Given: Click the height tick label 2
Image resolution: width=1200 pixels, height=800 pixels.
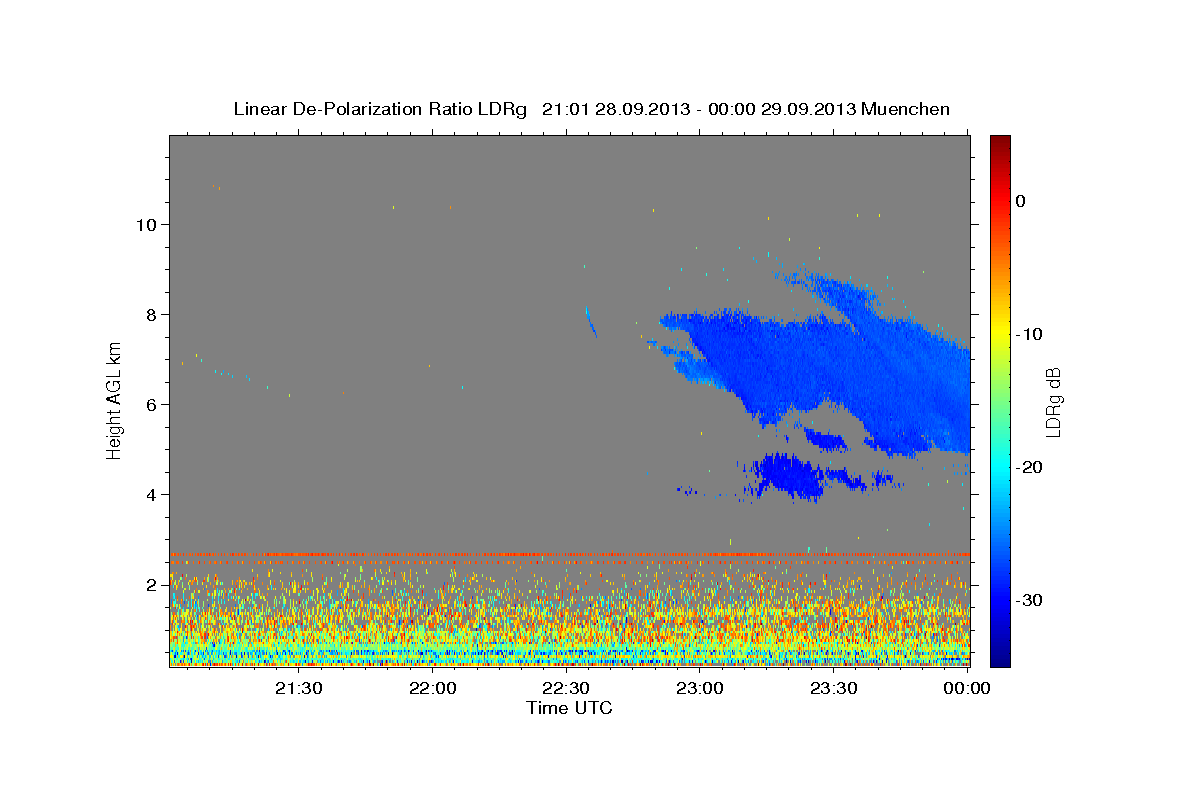Looking at the screenshot, I should pos(152,584).
